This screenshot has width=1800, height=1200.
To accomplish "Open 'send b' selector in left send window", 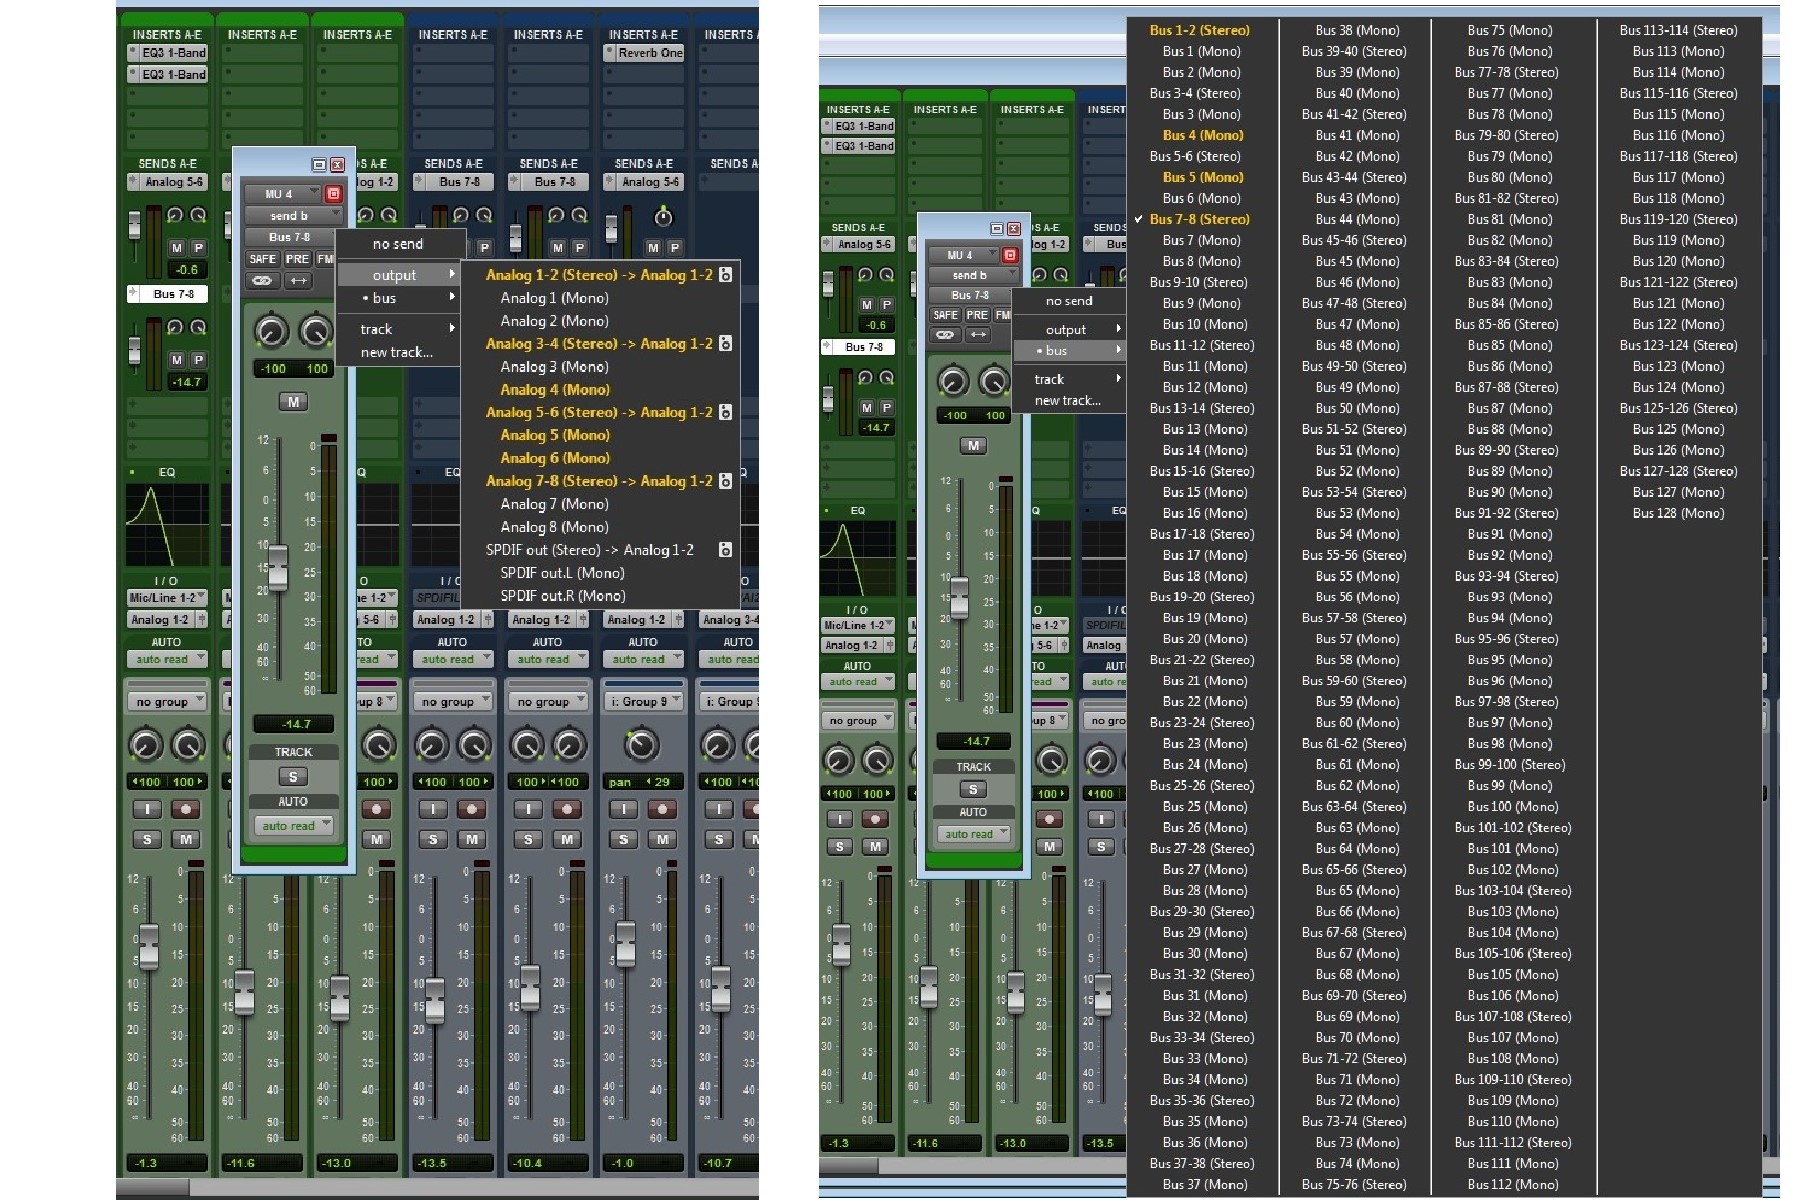I will click(x=293, y=215).
